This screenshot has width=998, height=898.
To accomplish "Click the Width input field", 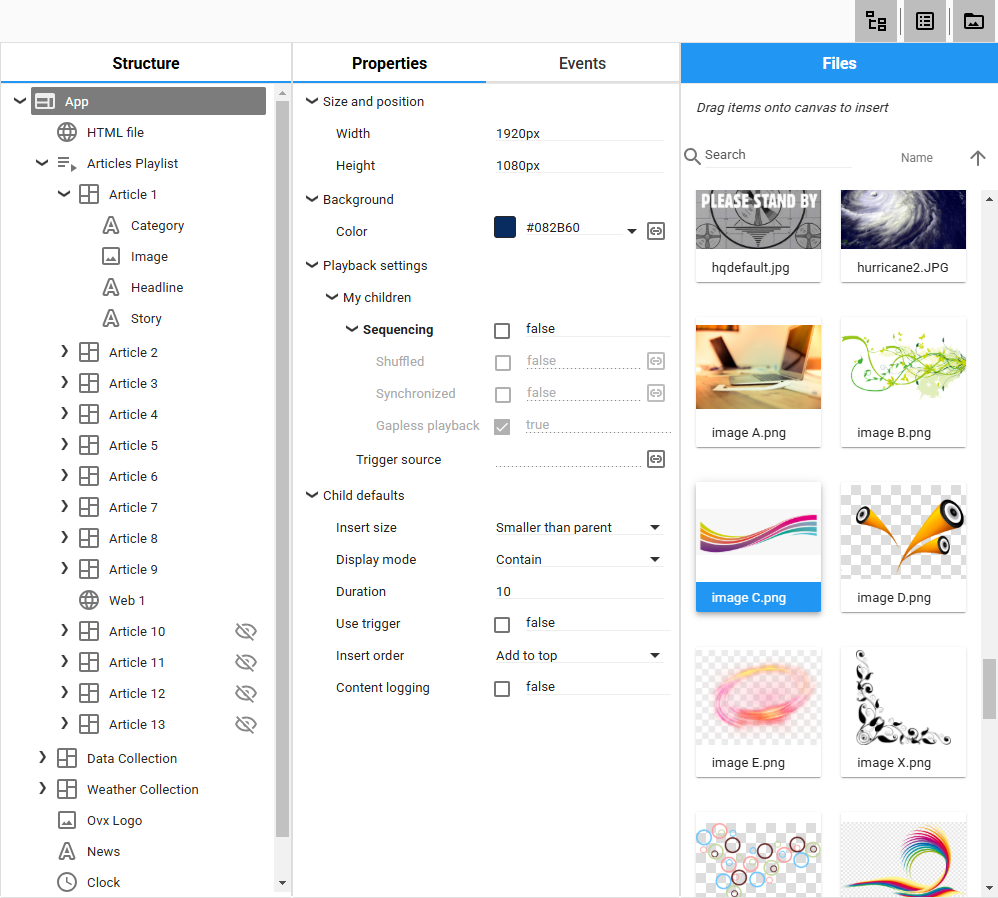I will tap(579, 134).
